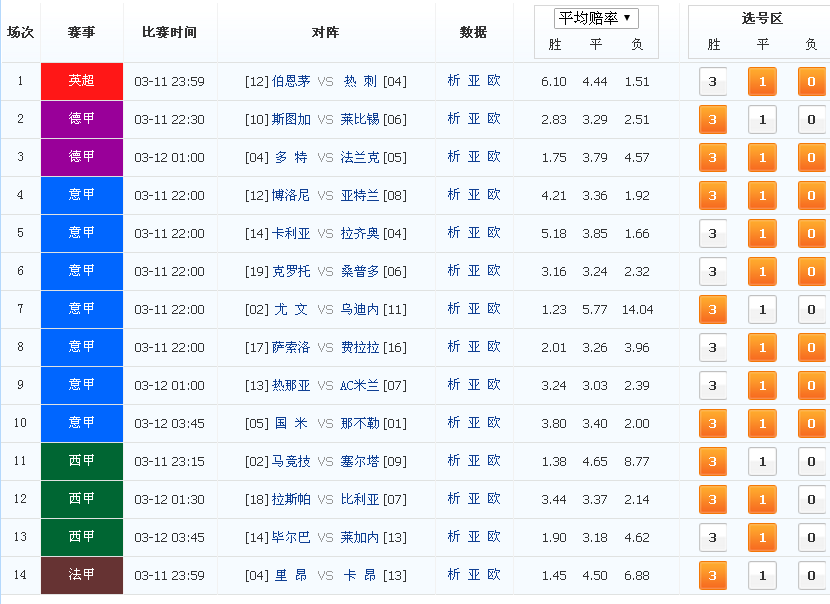Open the 平均赔率 dropdown

[x=596, y=19]
